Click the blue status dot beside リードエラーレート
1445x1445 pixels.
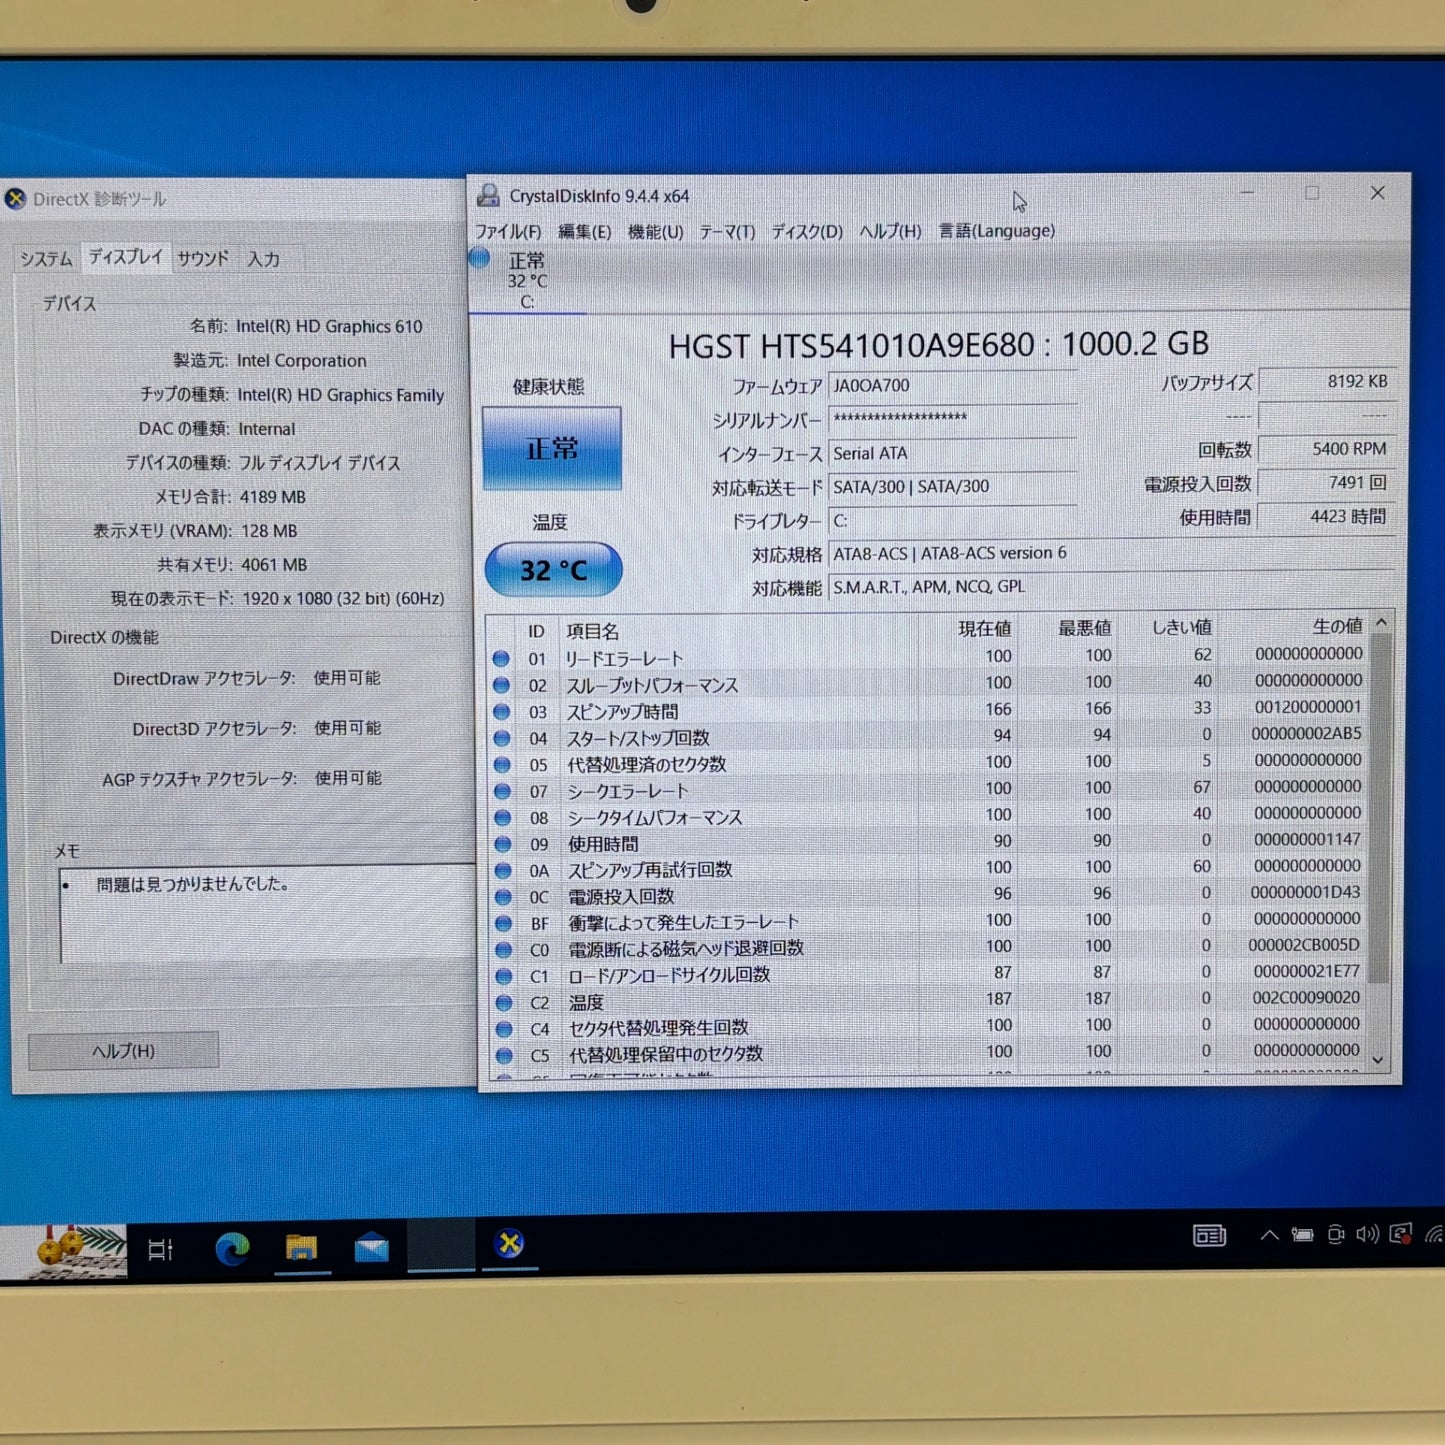click(x=503, y=658)
